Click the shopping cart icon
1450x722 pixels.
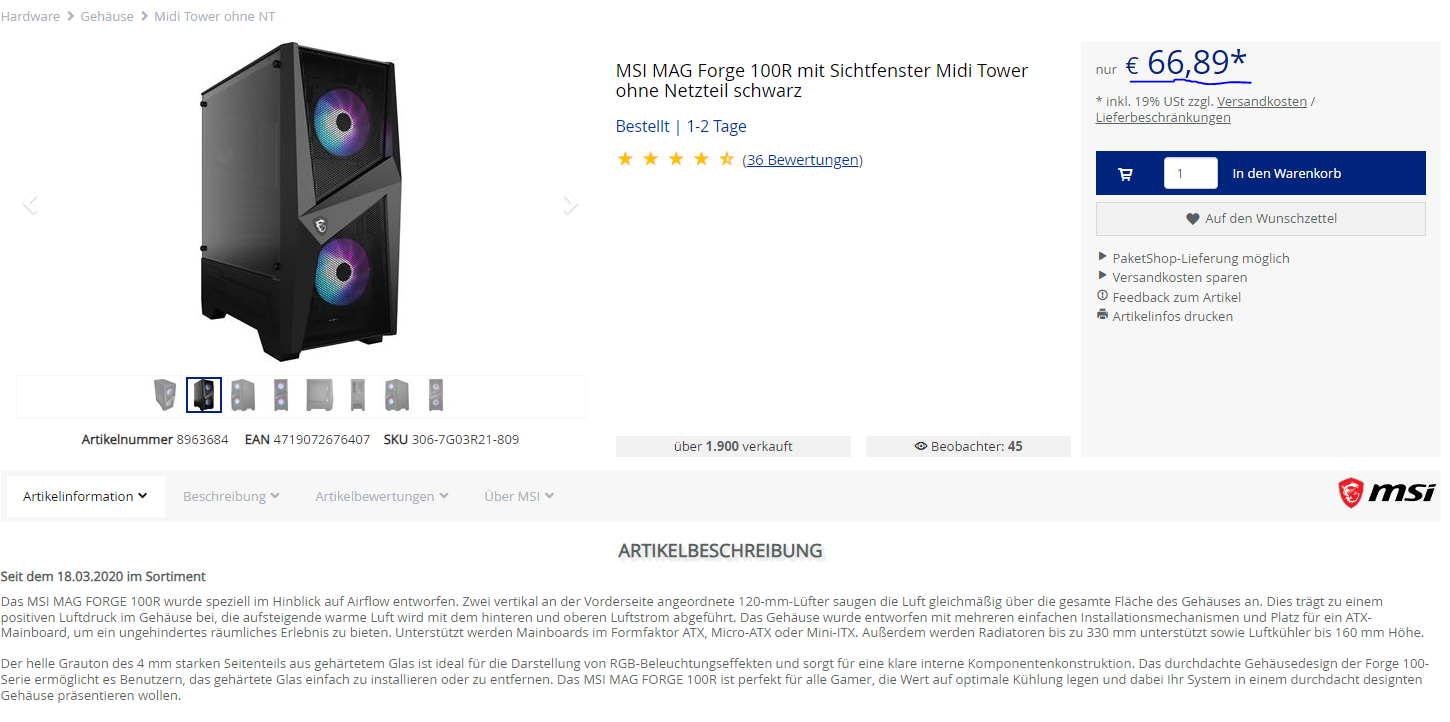(1125, 174)
